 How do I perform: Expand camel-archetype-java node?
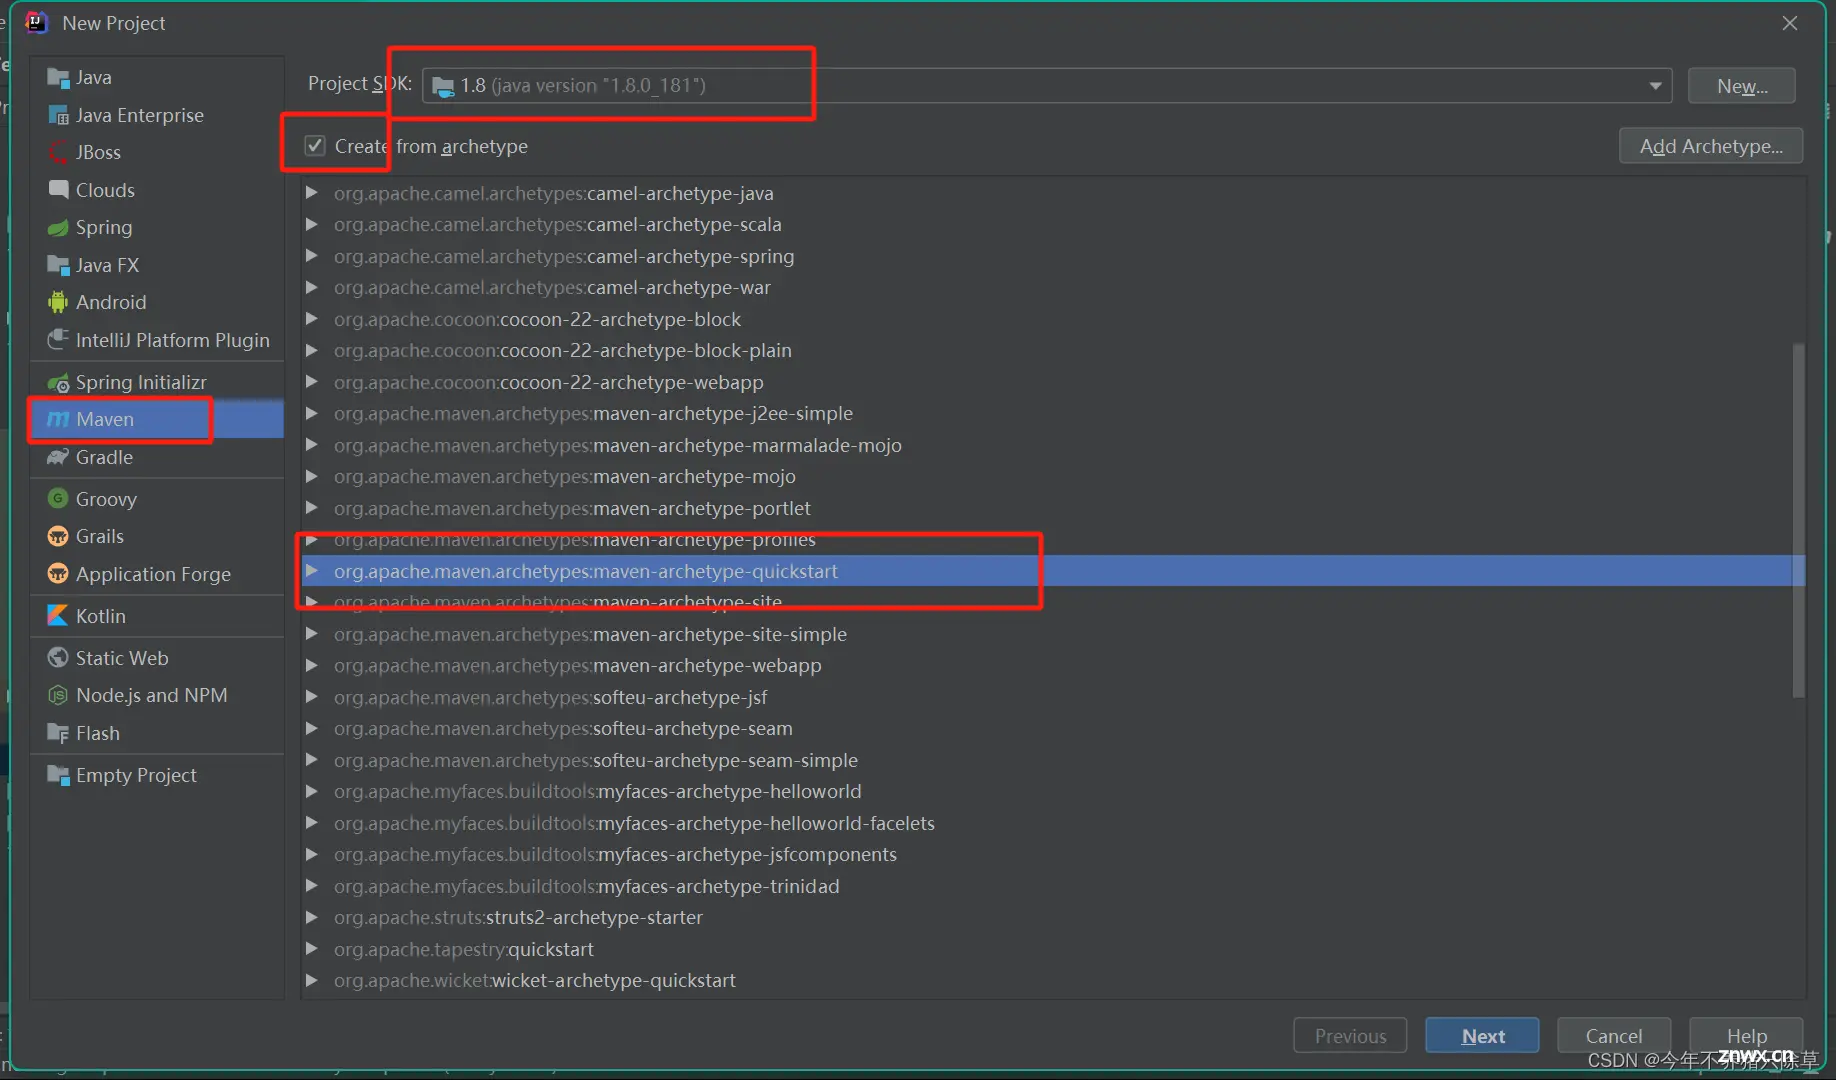312,193
